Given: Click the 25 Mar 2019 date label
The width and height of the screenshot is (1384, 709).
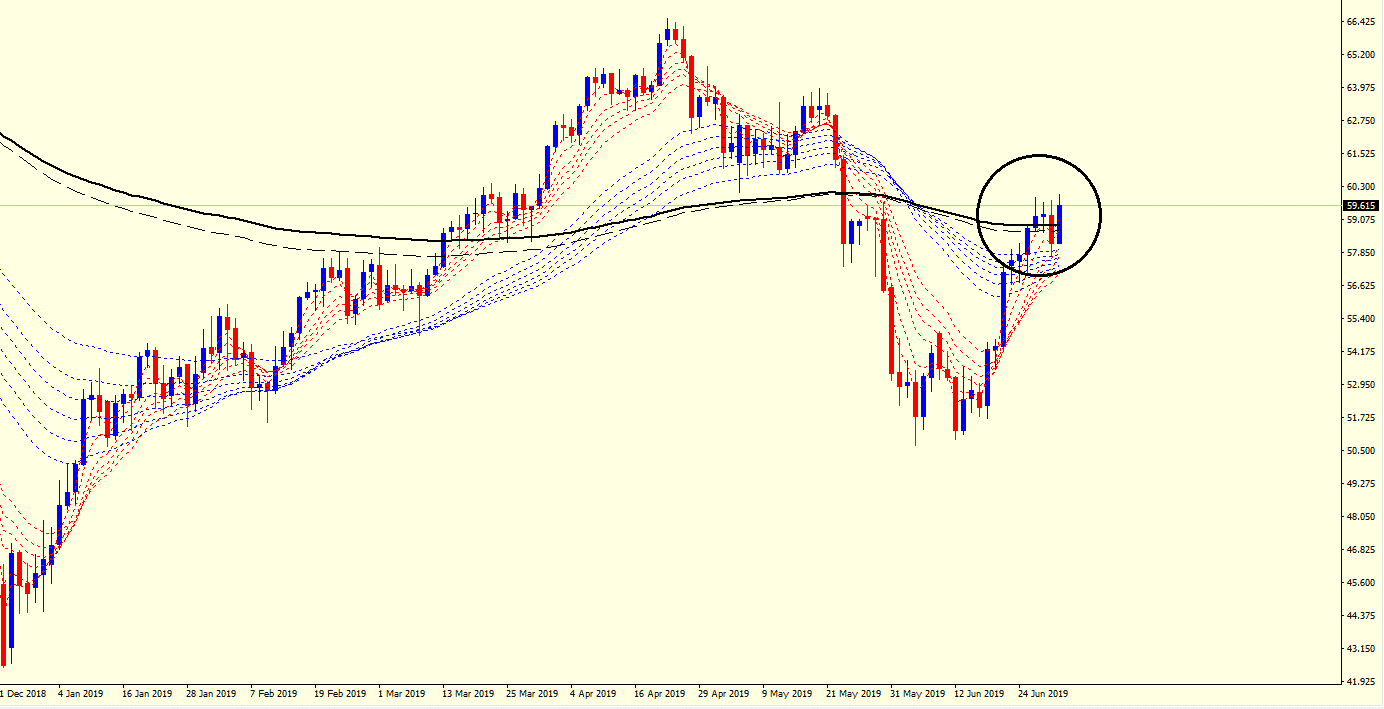Looking at the screenshot, I should (x=532, y=693).
